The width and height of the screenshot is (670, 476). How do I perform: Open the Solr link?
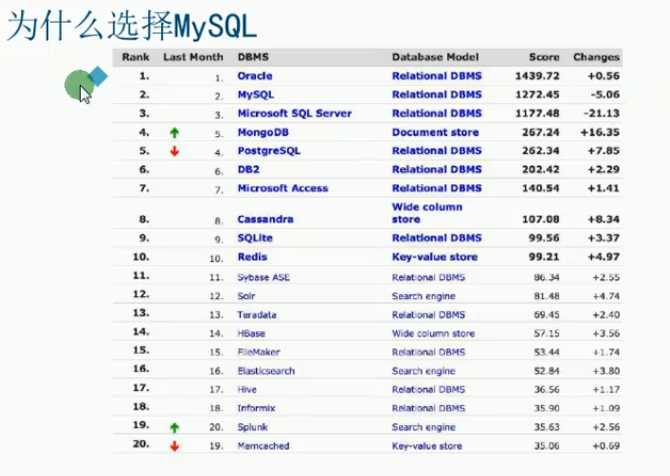pos(246,296)
